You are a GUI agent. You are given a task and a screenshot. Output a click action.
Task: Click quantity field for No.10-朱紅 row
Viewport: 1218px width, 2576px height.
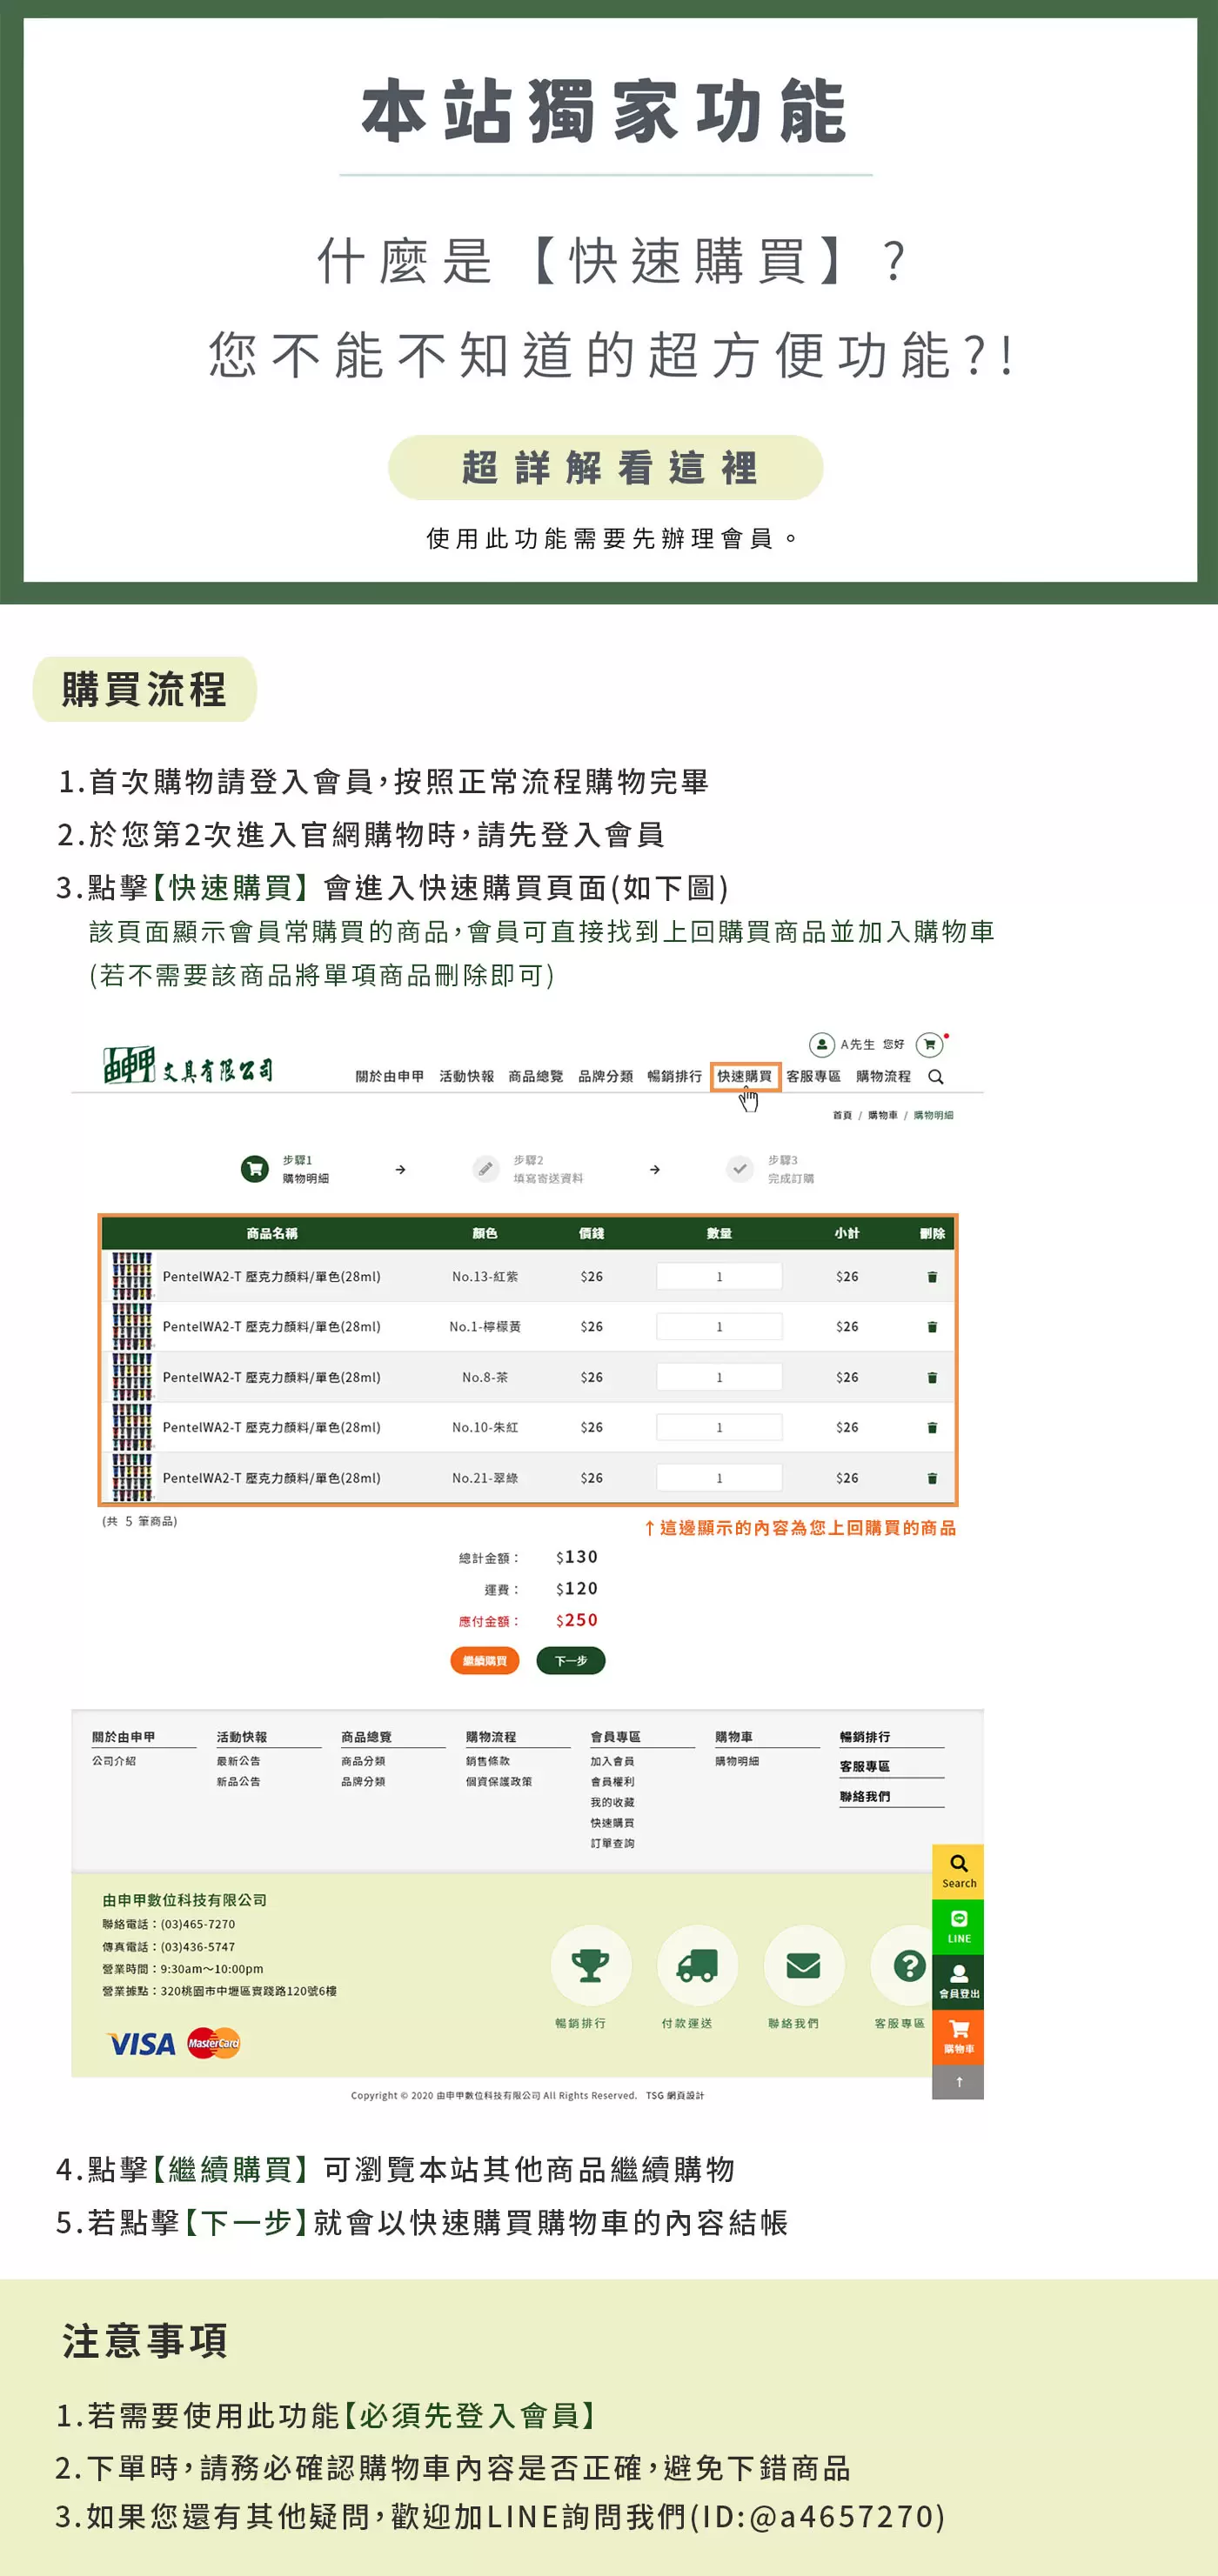click(x=719, y=1428)
